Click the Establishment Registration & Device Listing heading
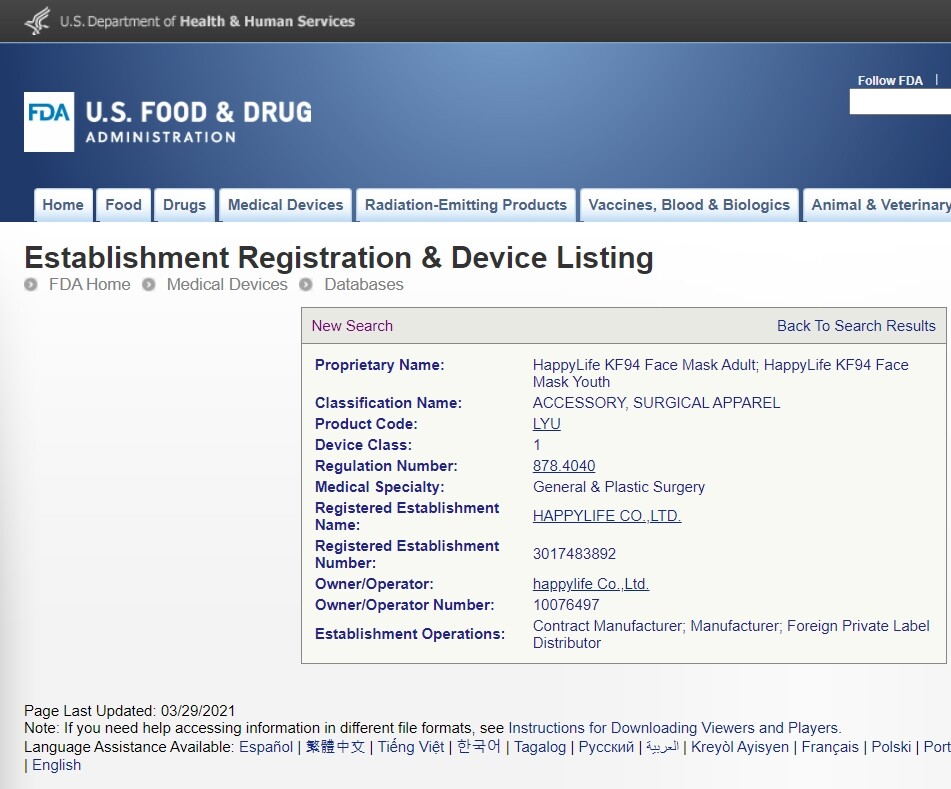This screenshot has height=789, width=951. [339, 258]
